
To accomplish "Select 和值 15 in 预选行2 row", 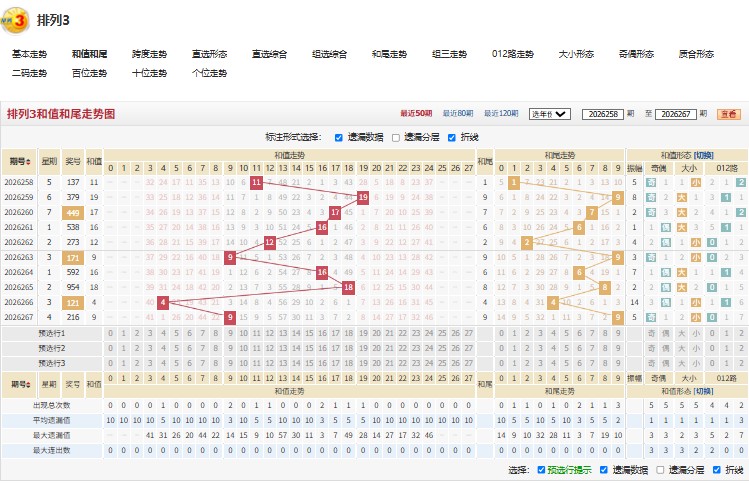I will (310, 348).
